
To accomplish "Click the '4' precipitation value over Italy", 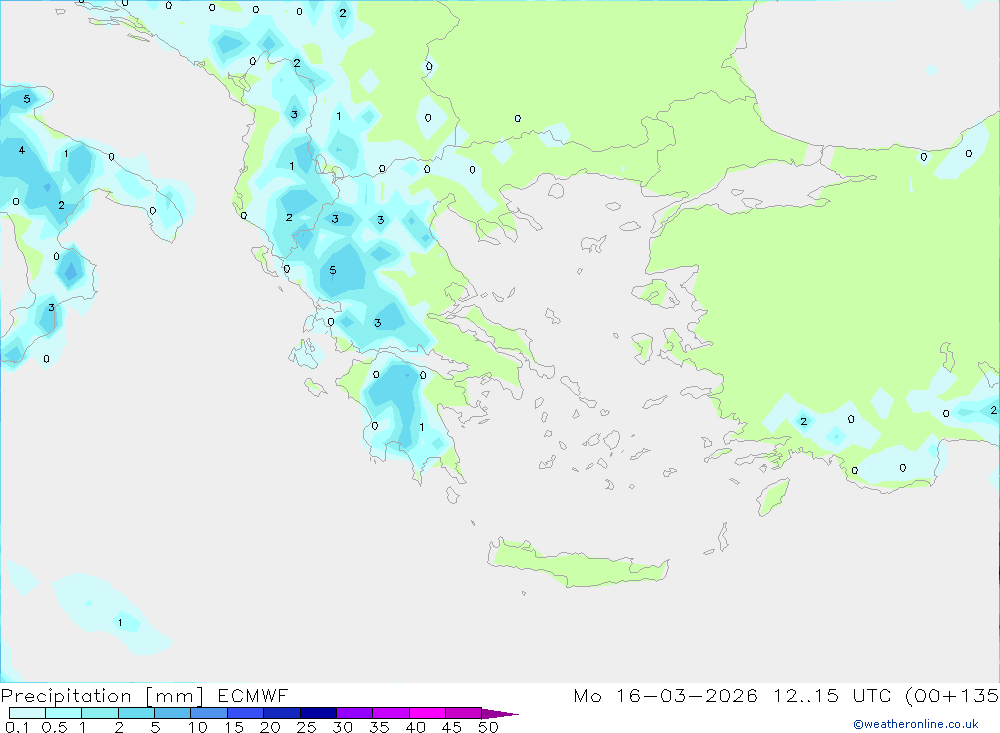I will click(x=22, y=150).
